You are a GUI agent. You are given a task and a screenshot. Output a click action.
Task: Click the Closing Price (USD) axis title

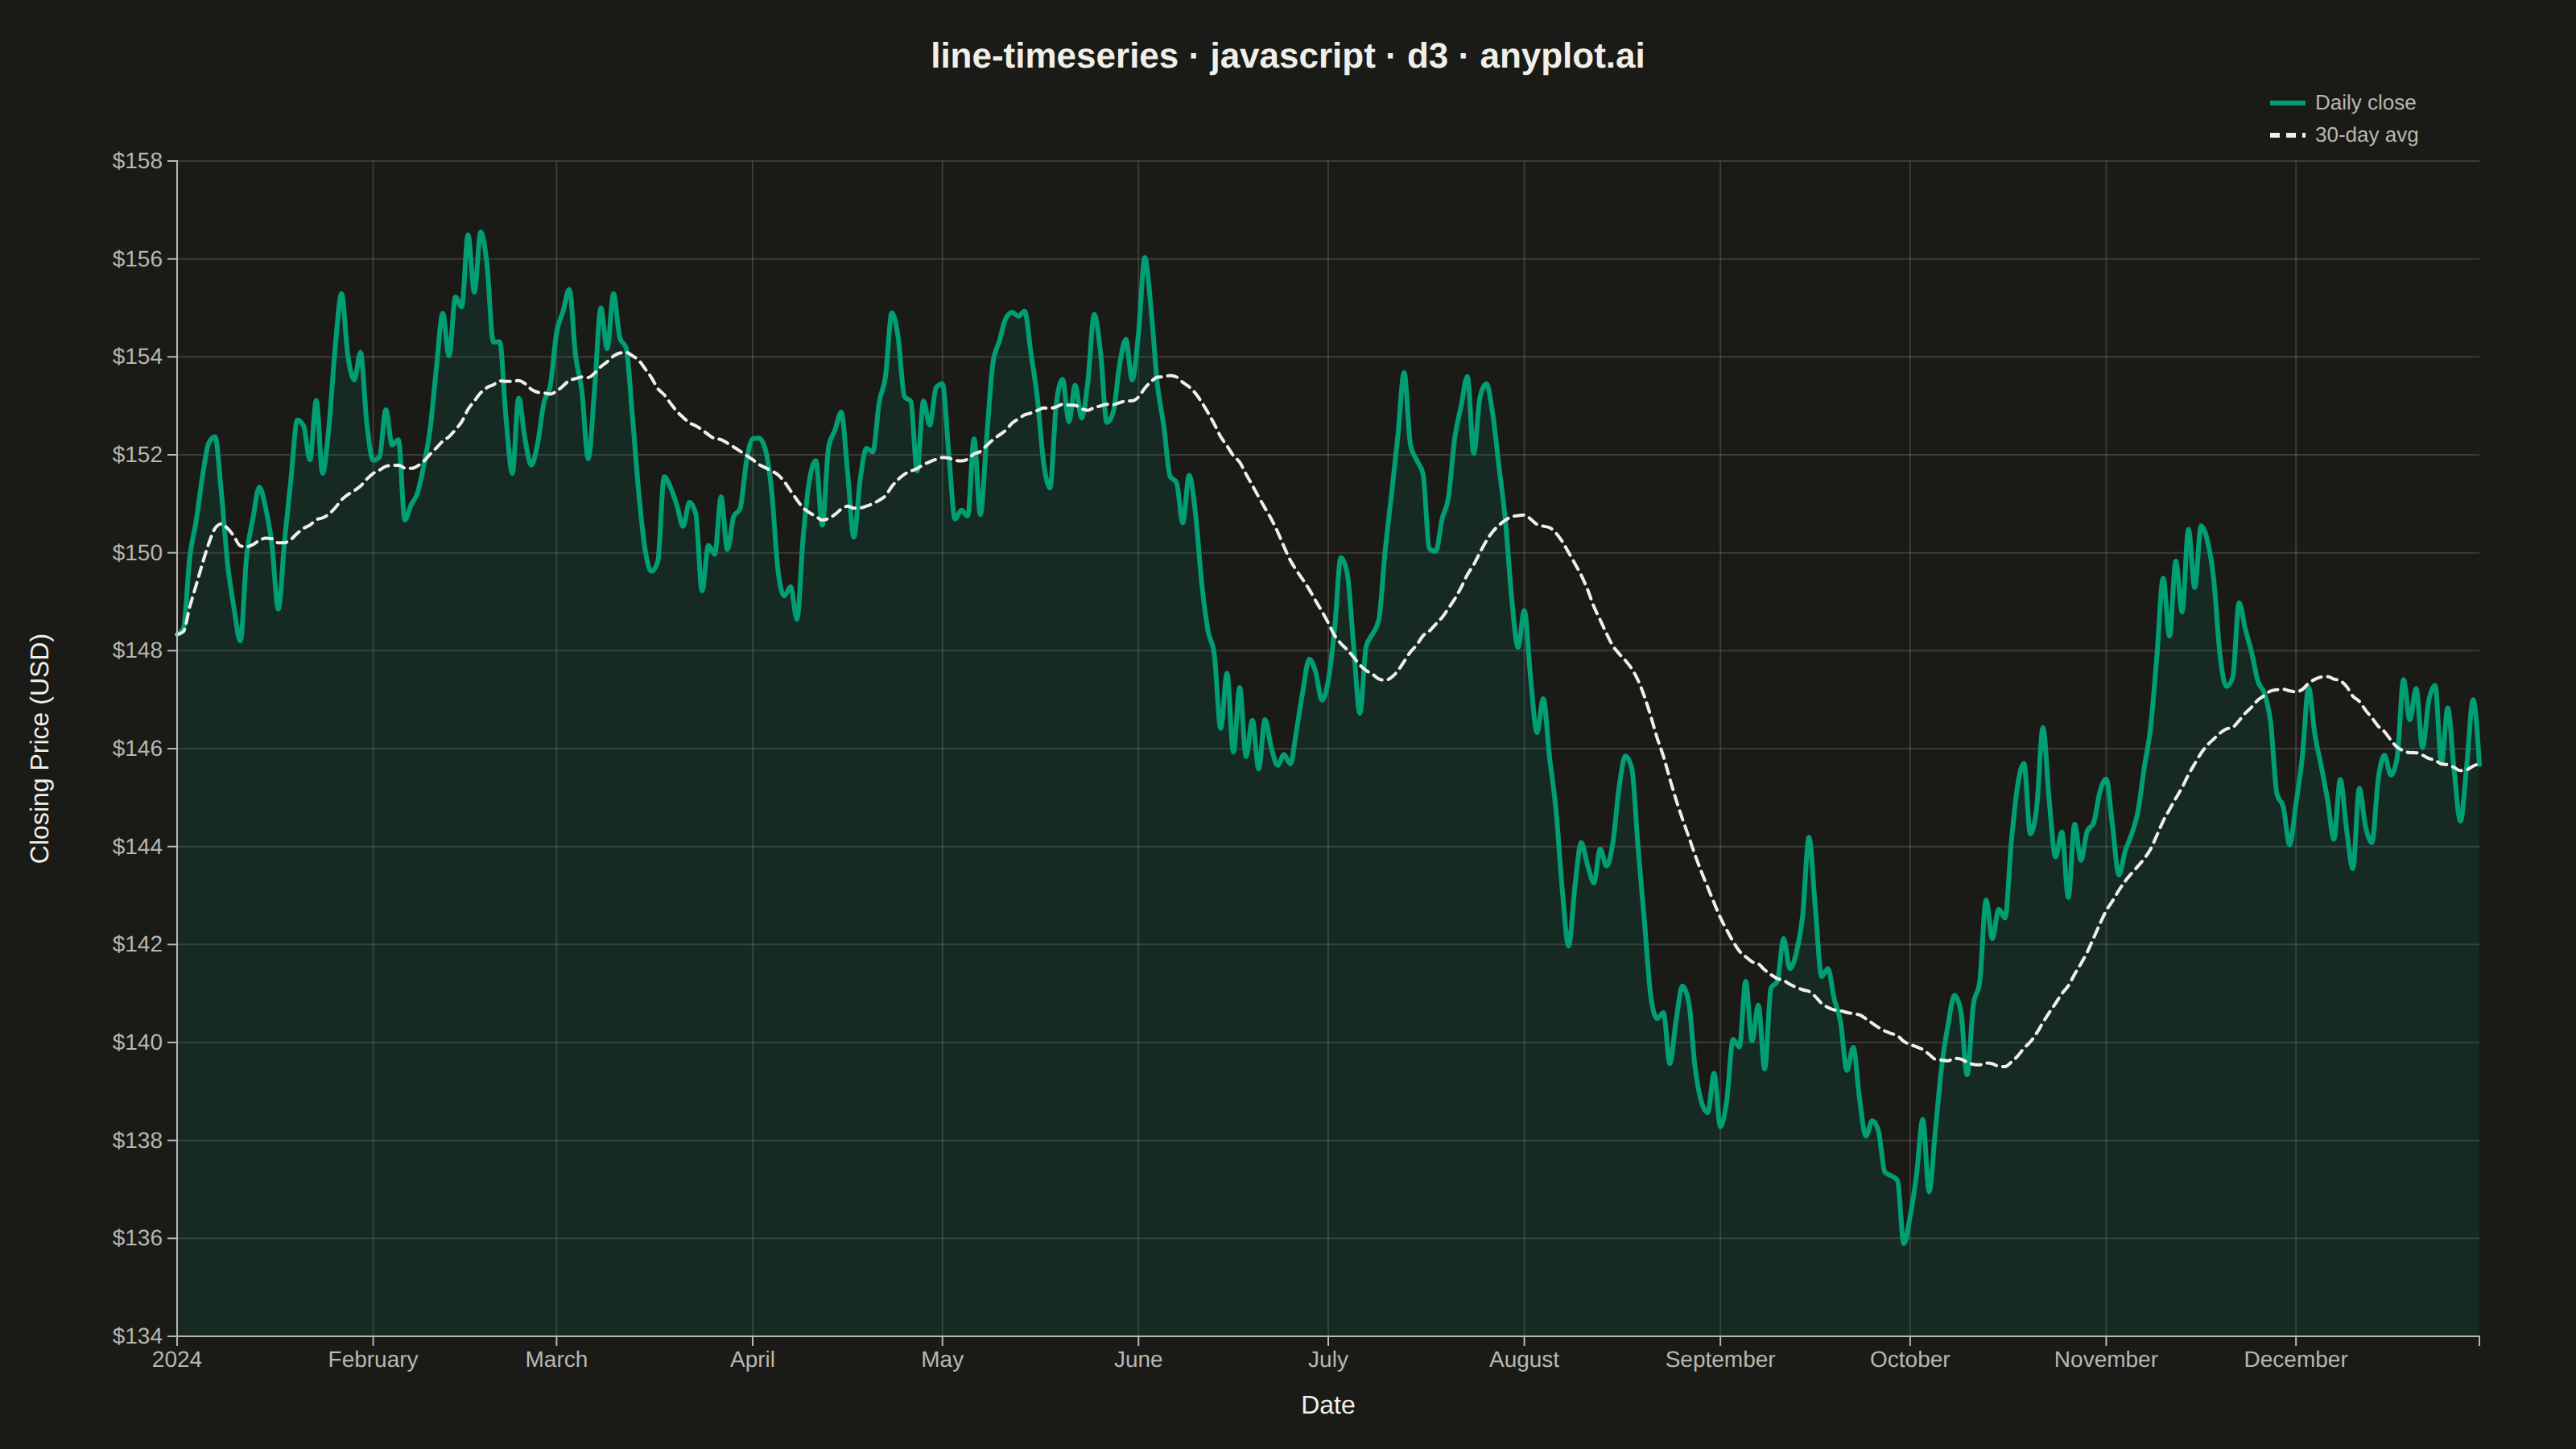coord(40,748)
